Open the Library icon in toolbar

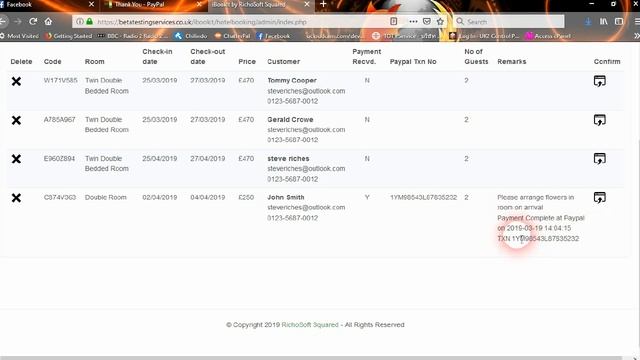pos(603,22)
